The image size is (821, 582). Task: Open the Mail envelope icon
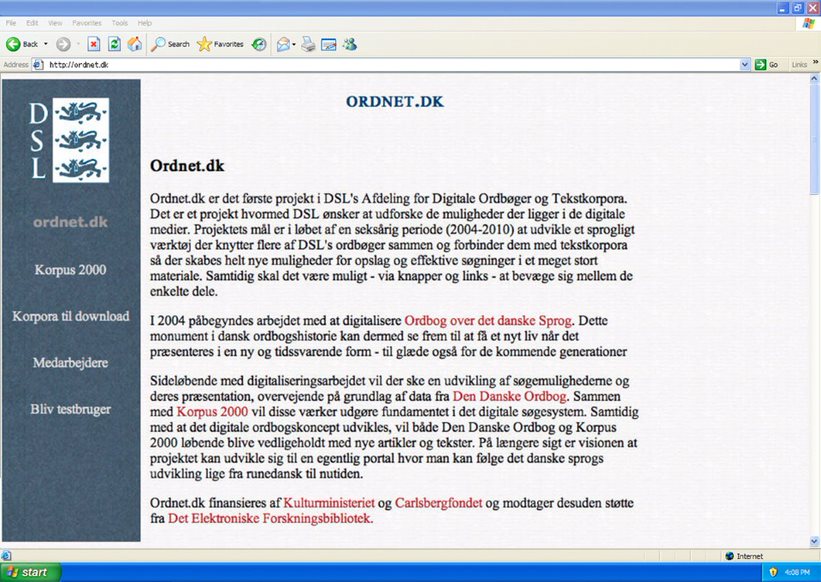[x=283, y=44]
